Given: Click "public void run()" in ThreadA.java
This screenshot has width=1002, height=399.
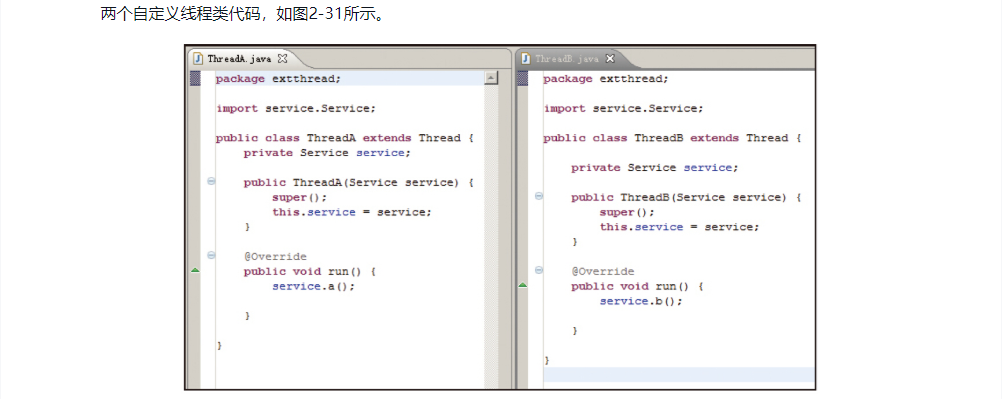Looking at the screenshot, I should pos(310,271).
